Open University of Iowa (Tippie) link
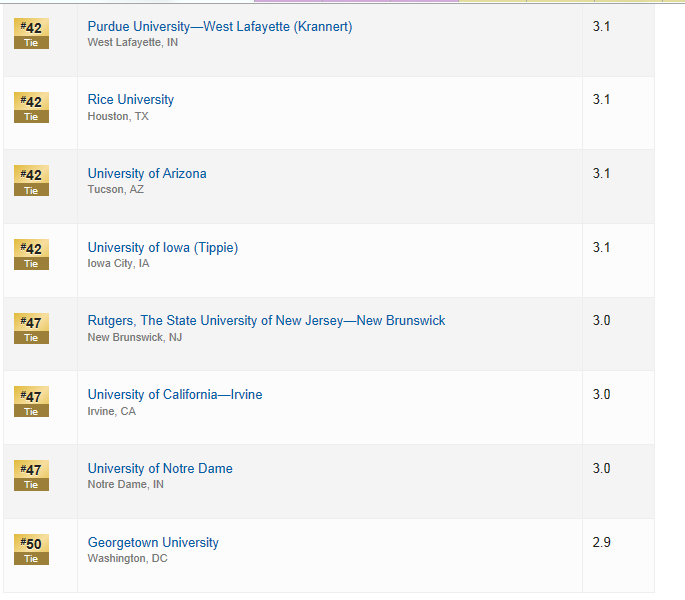The height and width of the screenshot is (600, 685). [163, 248]
